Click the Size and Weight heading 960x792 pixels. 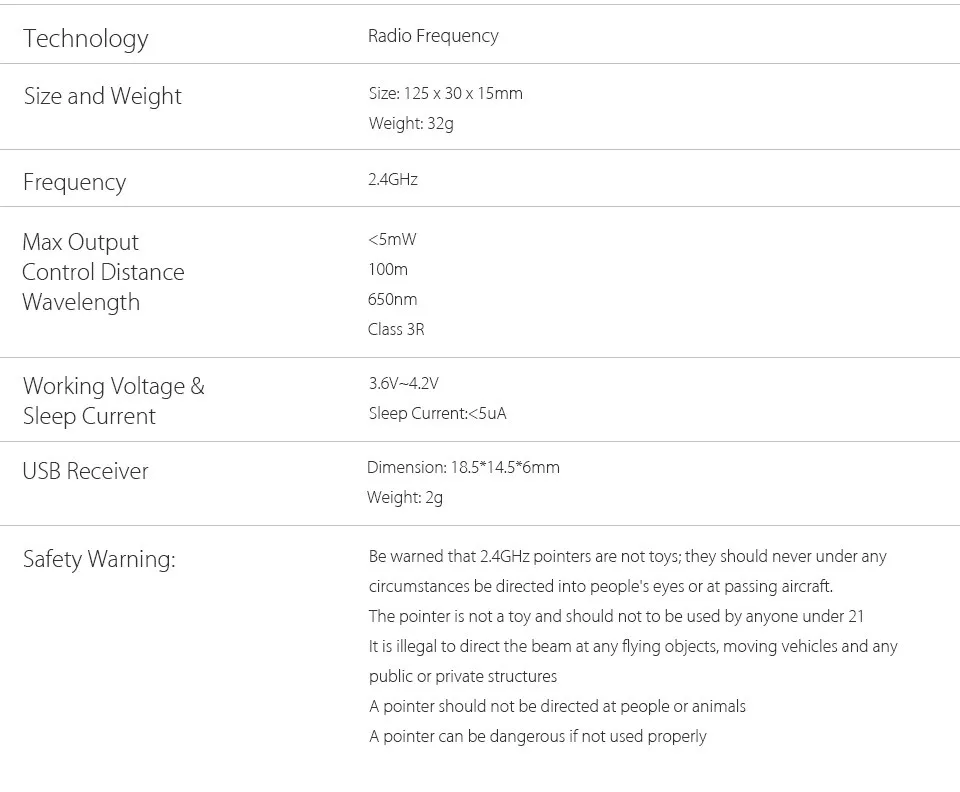coord(102,97)
